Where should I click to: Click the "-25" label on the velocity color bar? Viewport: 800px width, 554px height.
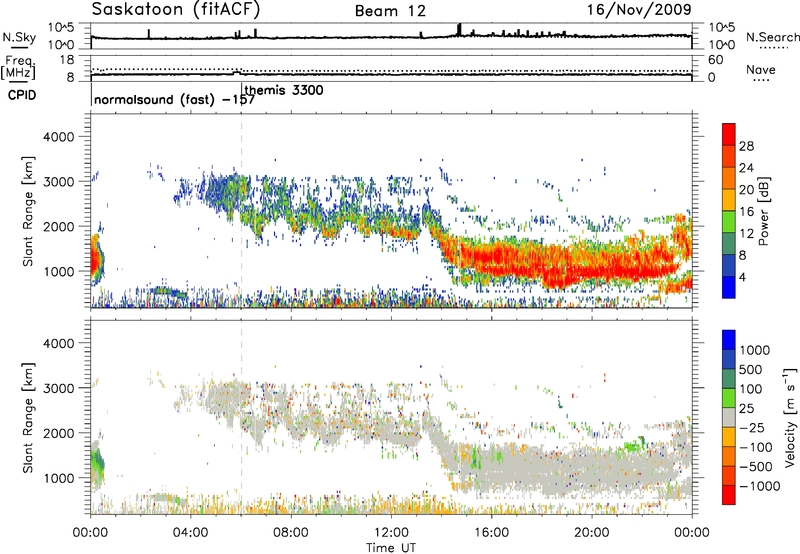pyautogui.click(x=752, y=428)
